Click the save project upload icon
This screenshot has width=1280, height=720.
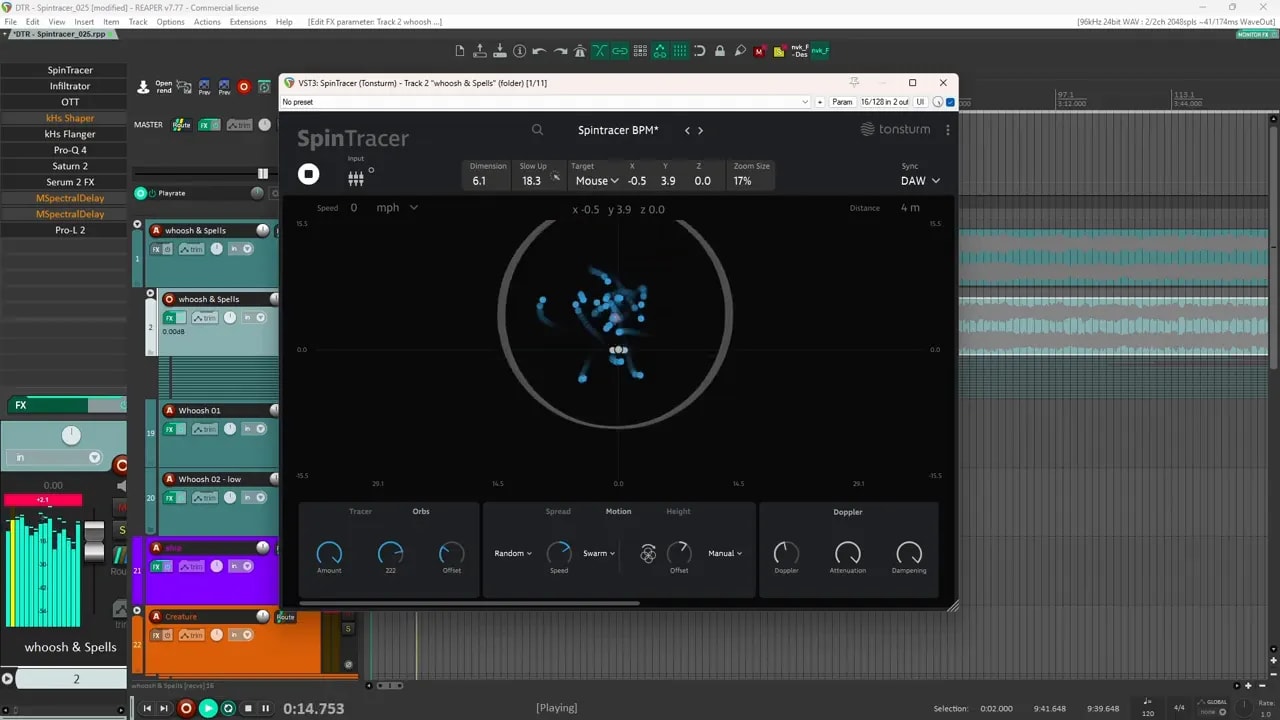tap(480, 51)
